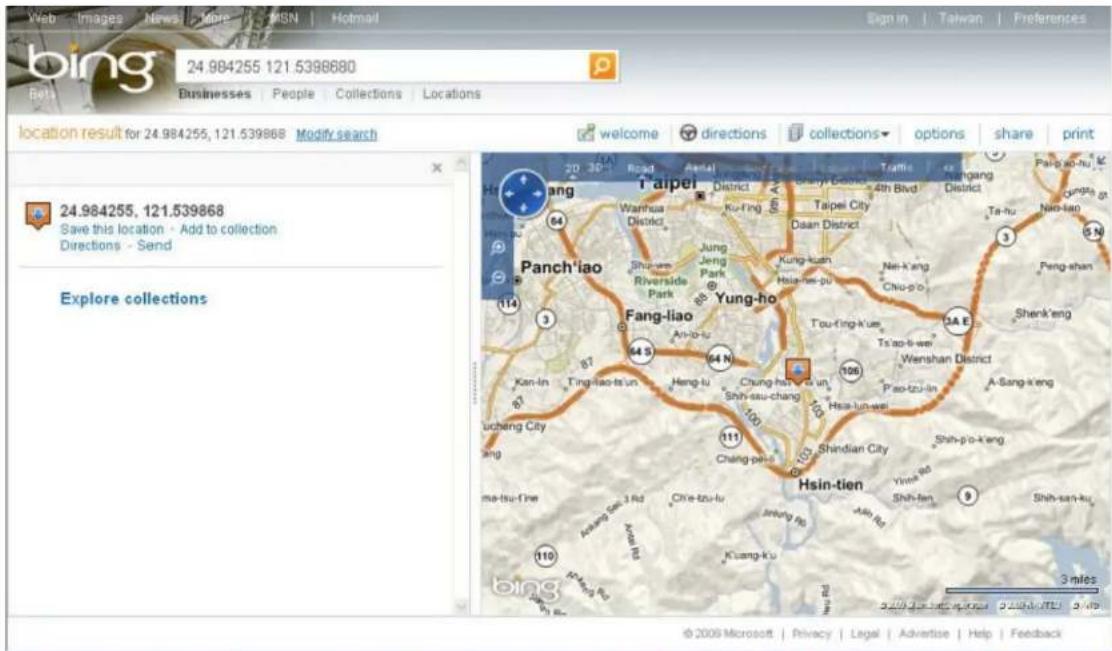This screenshot has height=651, width=1112.
Task: Click the collections book icon
Action: click(x=796, y=133)
